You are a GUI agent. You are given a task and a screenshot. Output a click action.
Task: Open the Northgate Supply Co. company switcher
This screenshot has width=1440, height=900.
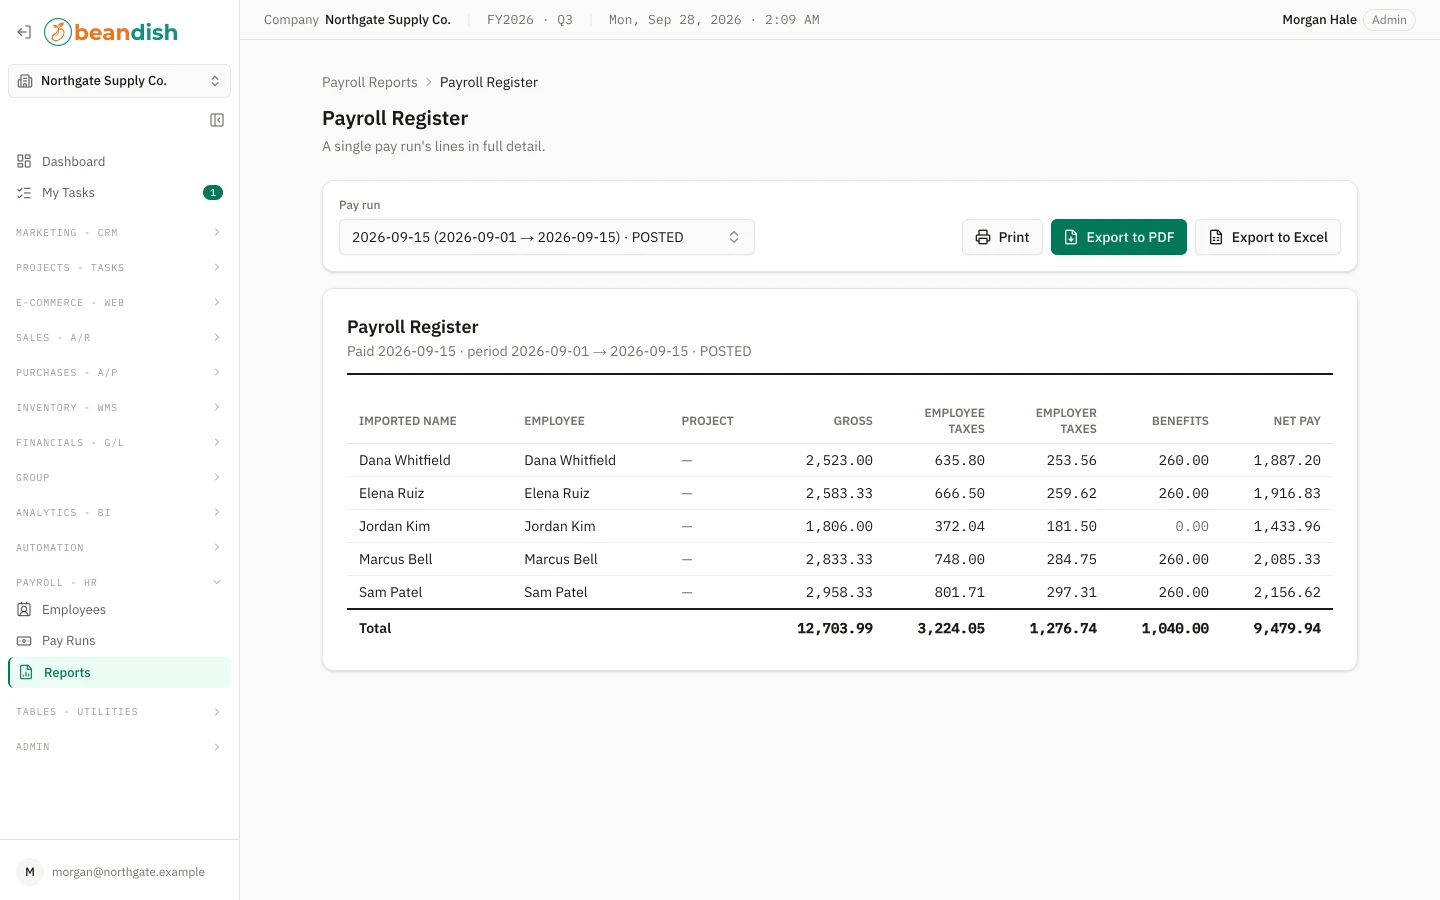(119, 81)
